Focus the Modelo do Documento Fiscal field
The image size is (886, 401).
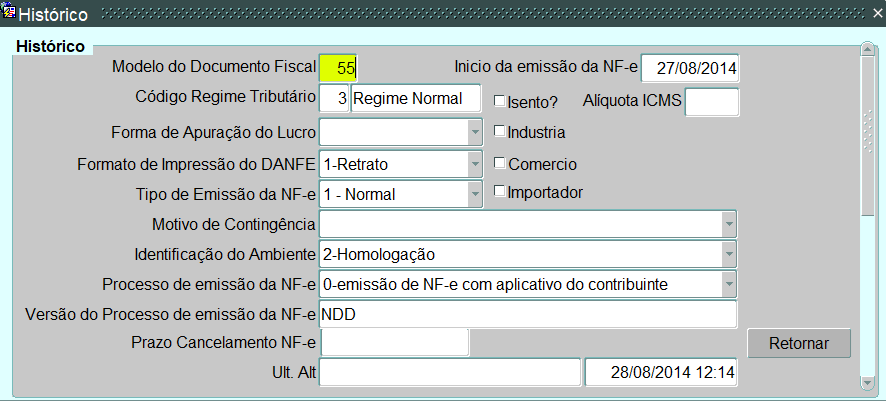coord(338,68)
